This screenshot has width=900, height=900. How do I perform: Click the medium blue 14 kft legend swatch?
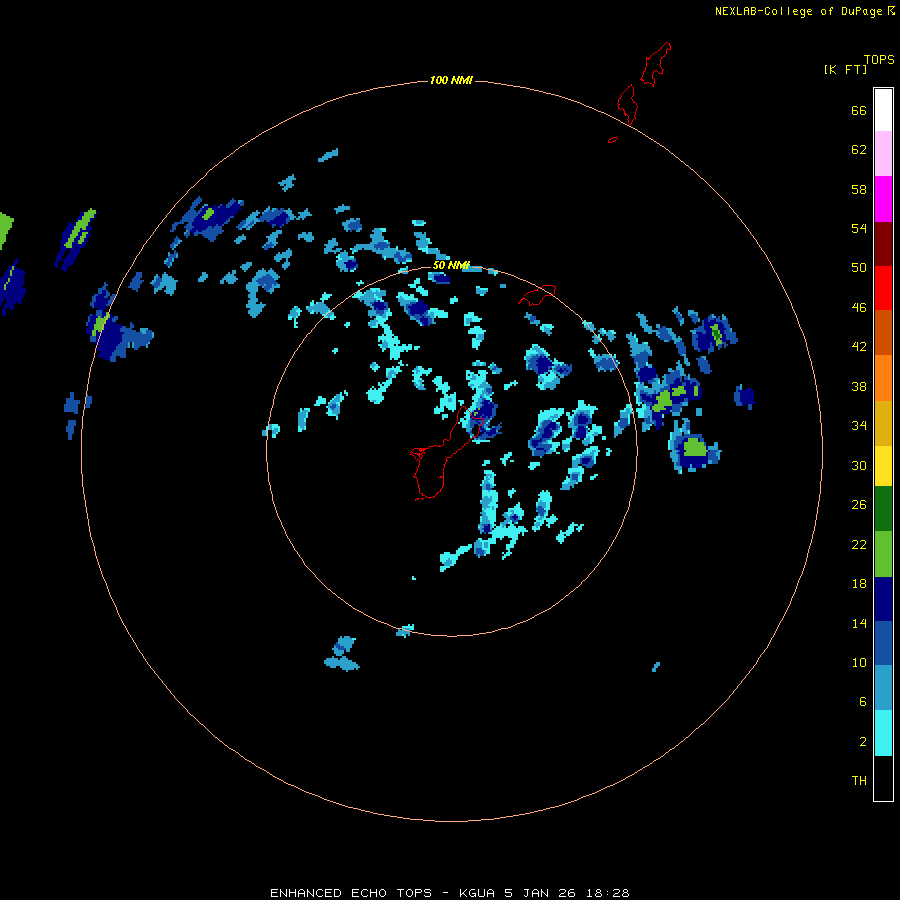(883, 643)
